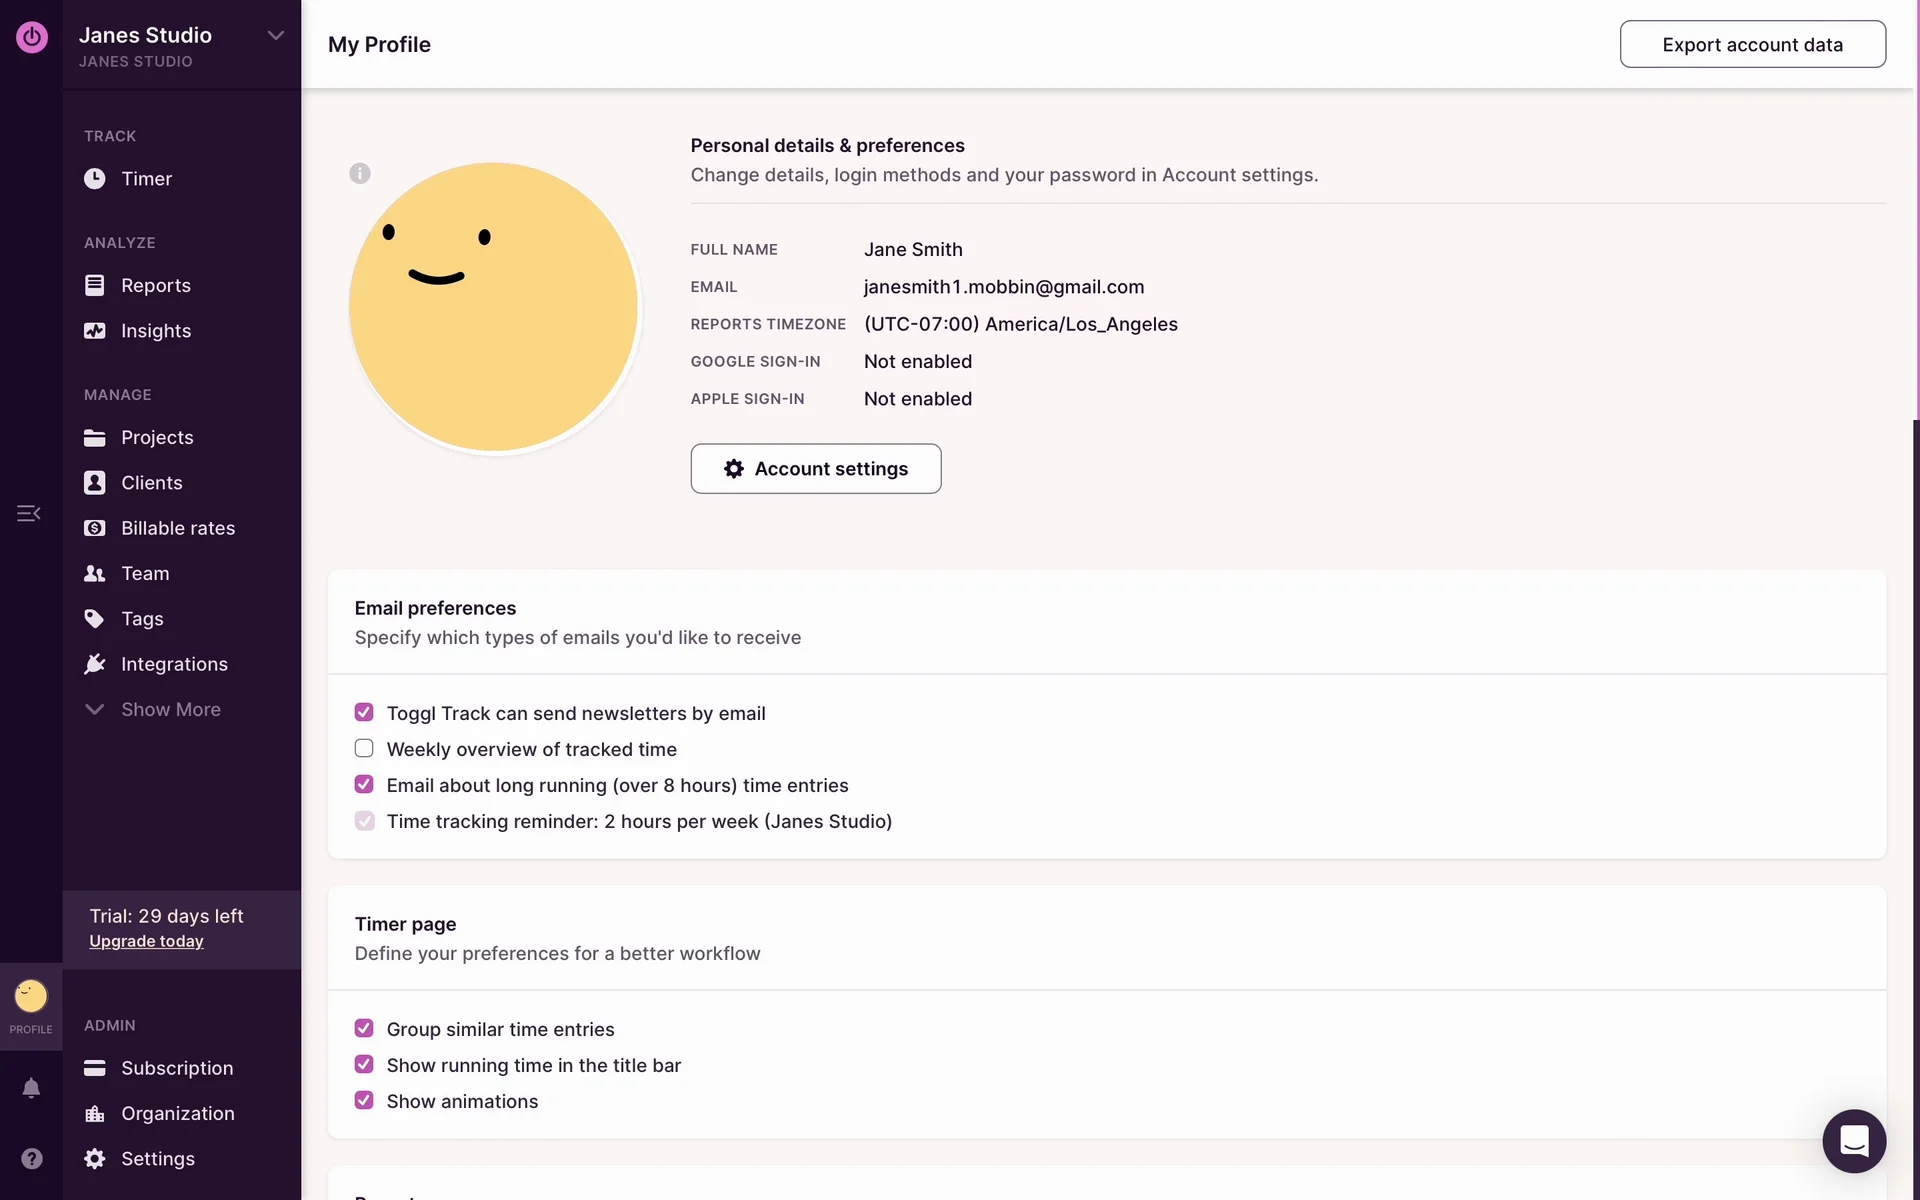The height and width of the screenshot is (1200, 1920).
Task: Expand the Janes Studio workspace dropdown
Action: click(275, 36)
